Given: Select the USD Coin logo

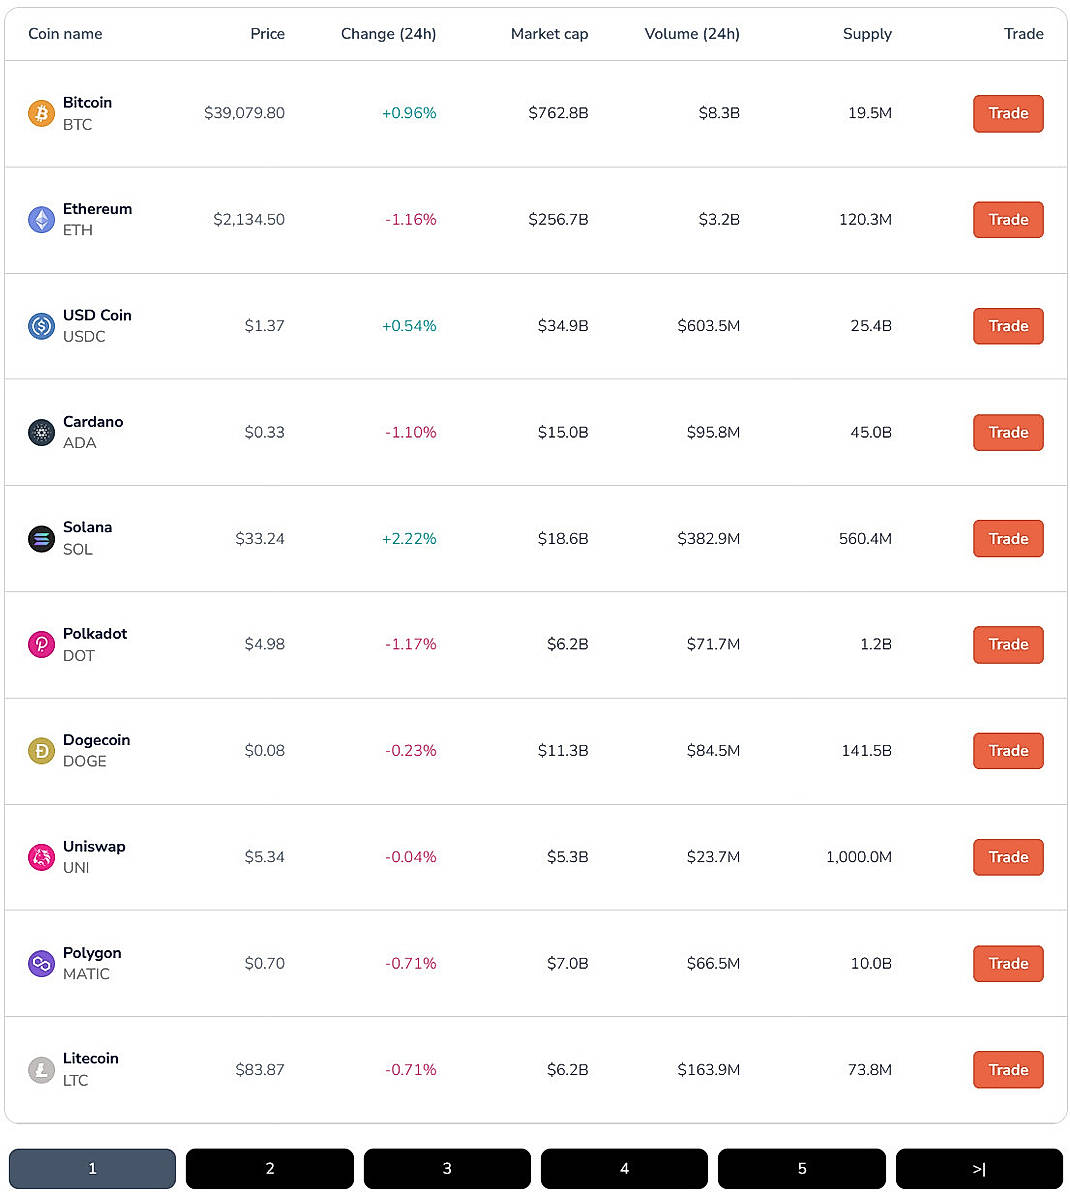Looking at the screenshot, I should tap(41, 325).
